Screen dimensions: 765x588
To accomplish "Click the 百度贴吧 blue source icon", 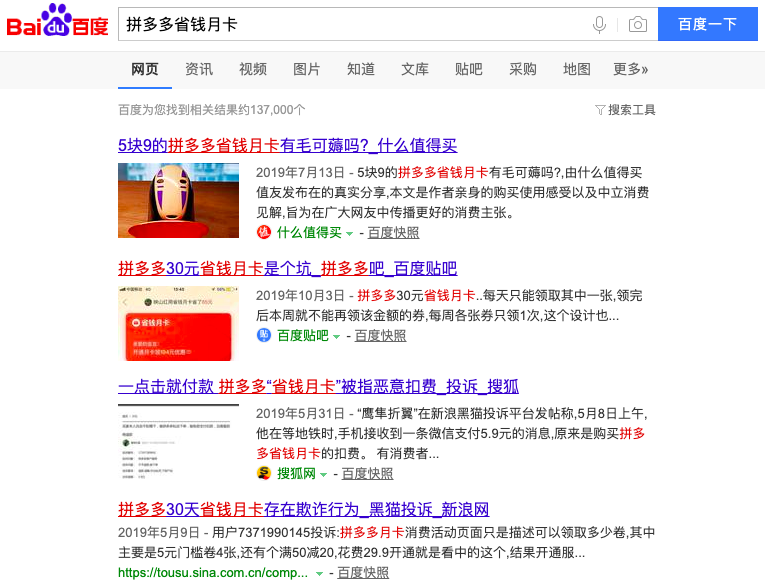I will pos(264,336).
